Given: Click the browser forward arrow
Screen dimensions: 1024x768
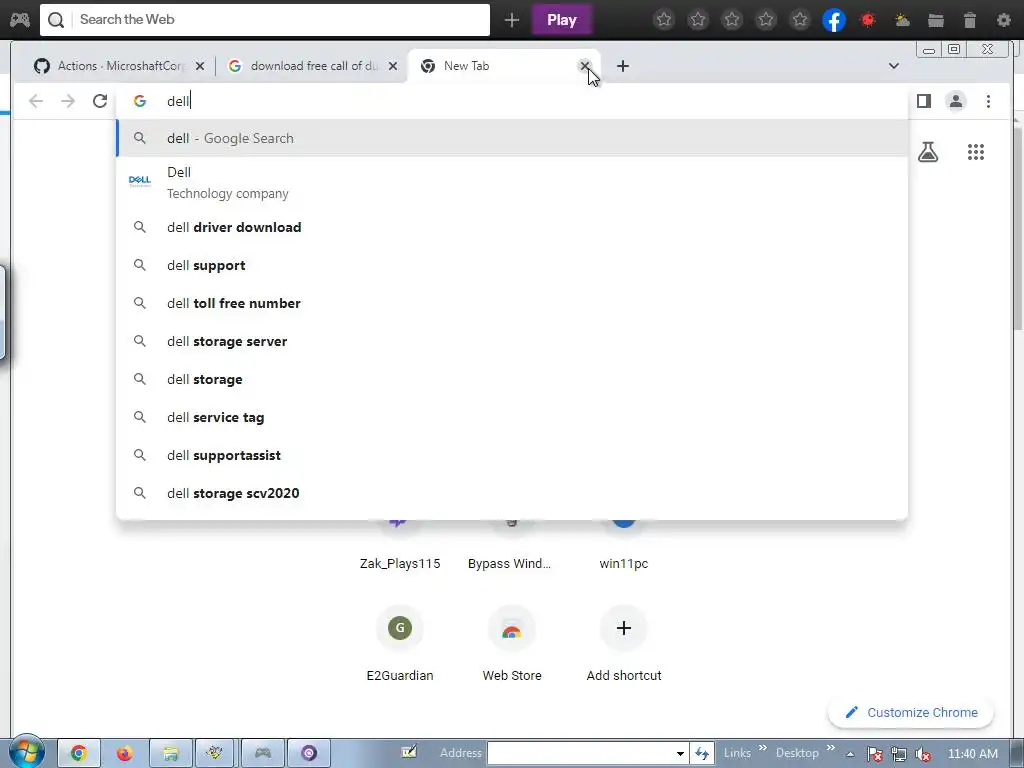Looking at the screenshot, I should pos(68,101).
